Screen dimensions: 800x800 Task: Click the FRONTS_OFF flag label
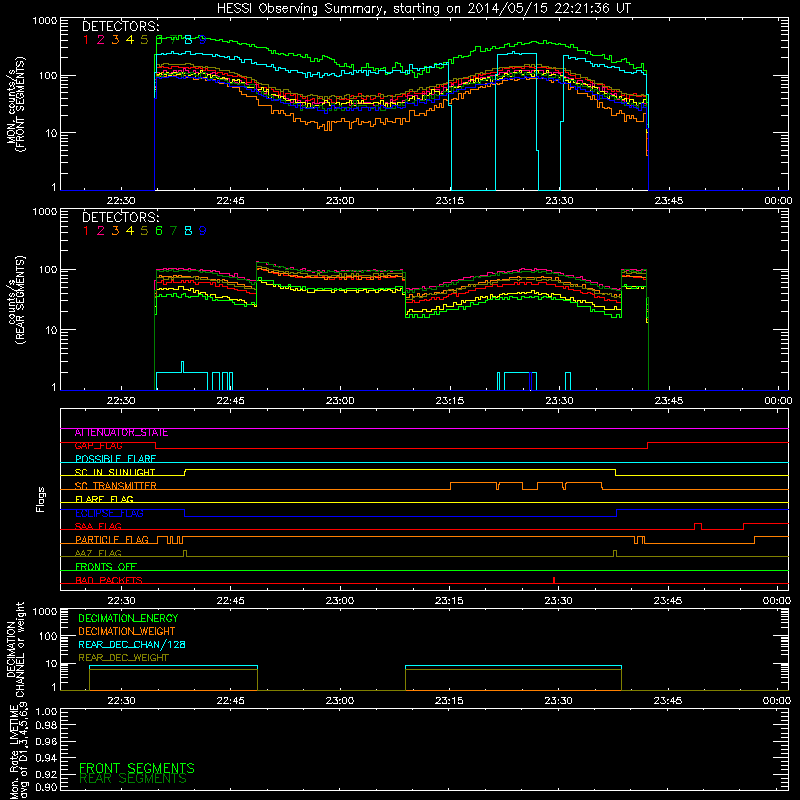(106, 567)
